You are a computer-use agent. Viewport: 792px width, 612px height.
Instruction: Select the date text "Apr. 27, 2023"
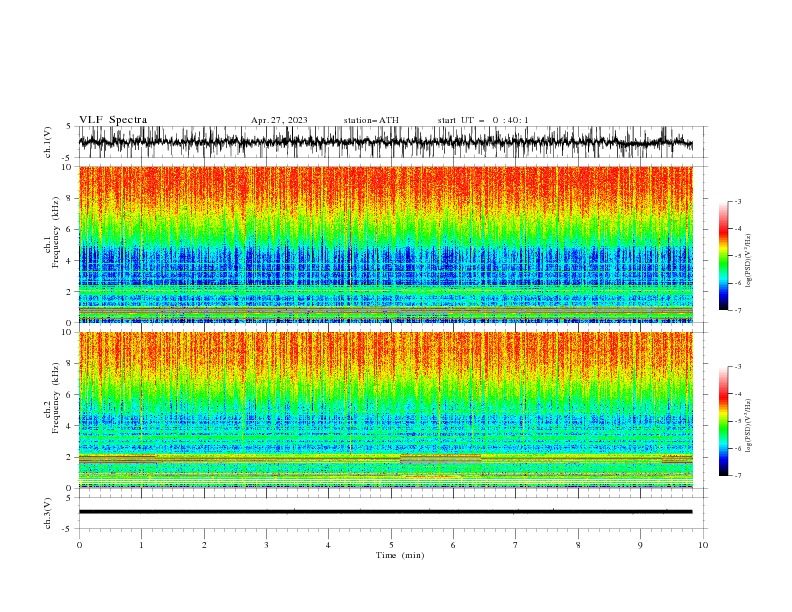(x=279, y=120)
